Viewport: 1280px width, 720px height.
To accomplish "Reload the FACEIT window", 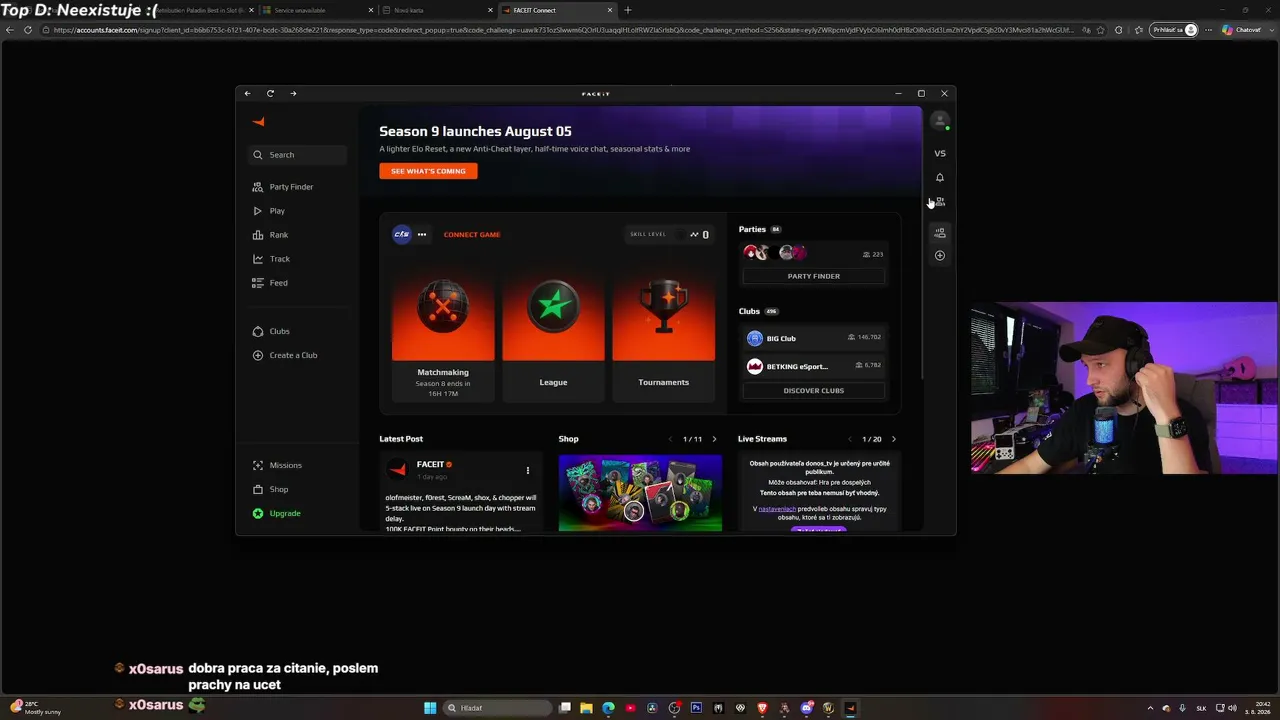I will [x=270, y=94].
